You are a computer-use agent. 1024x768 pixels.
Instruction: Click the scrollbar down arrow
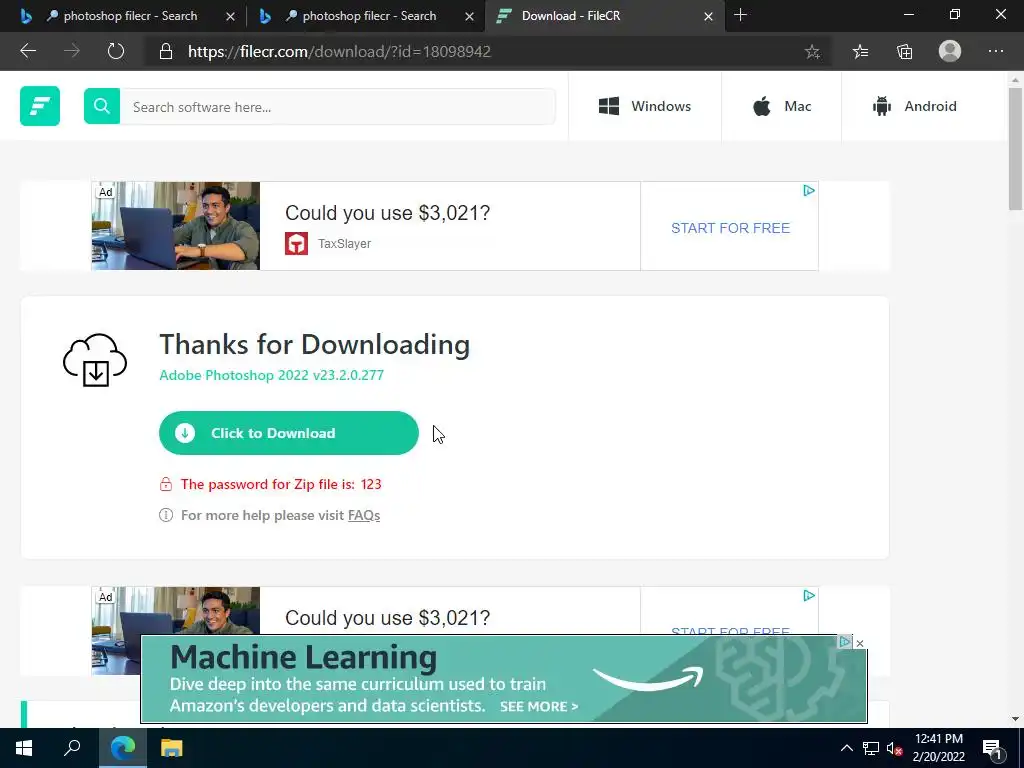coord(1015,720)
